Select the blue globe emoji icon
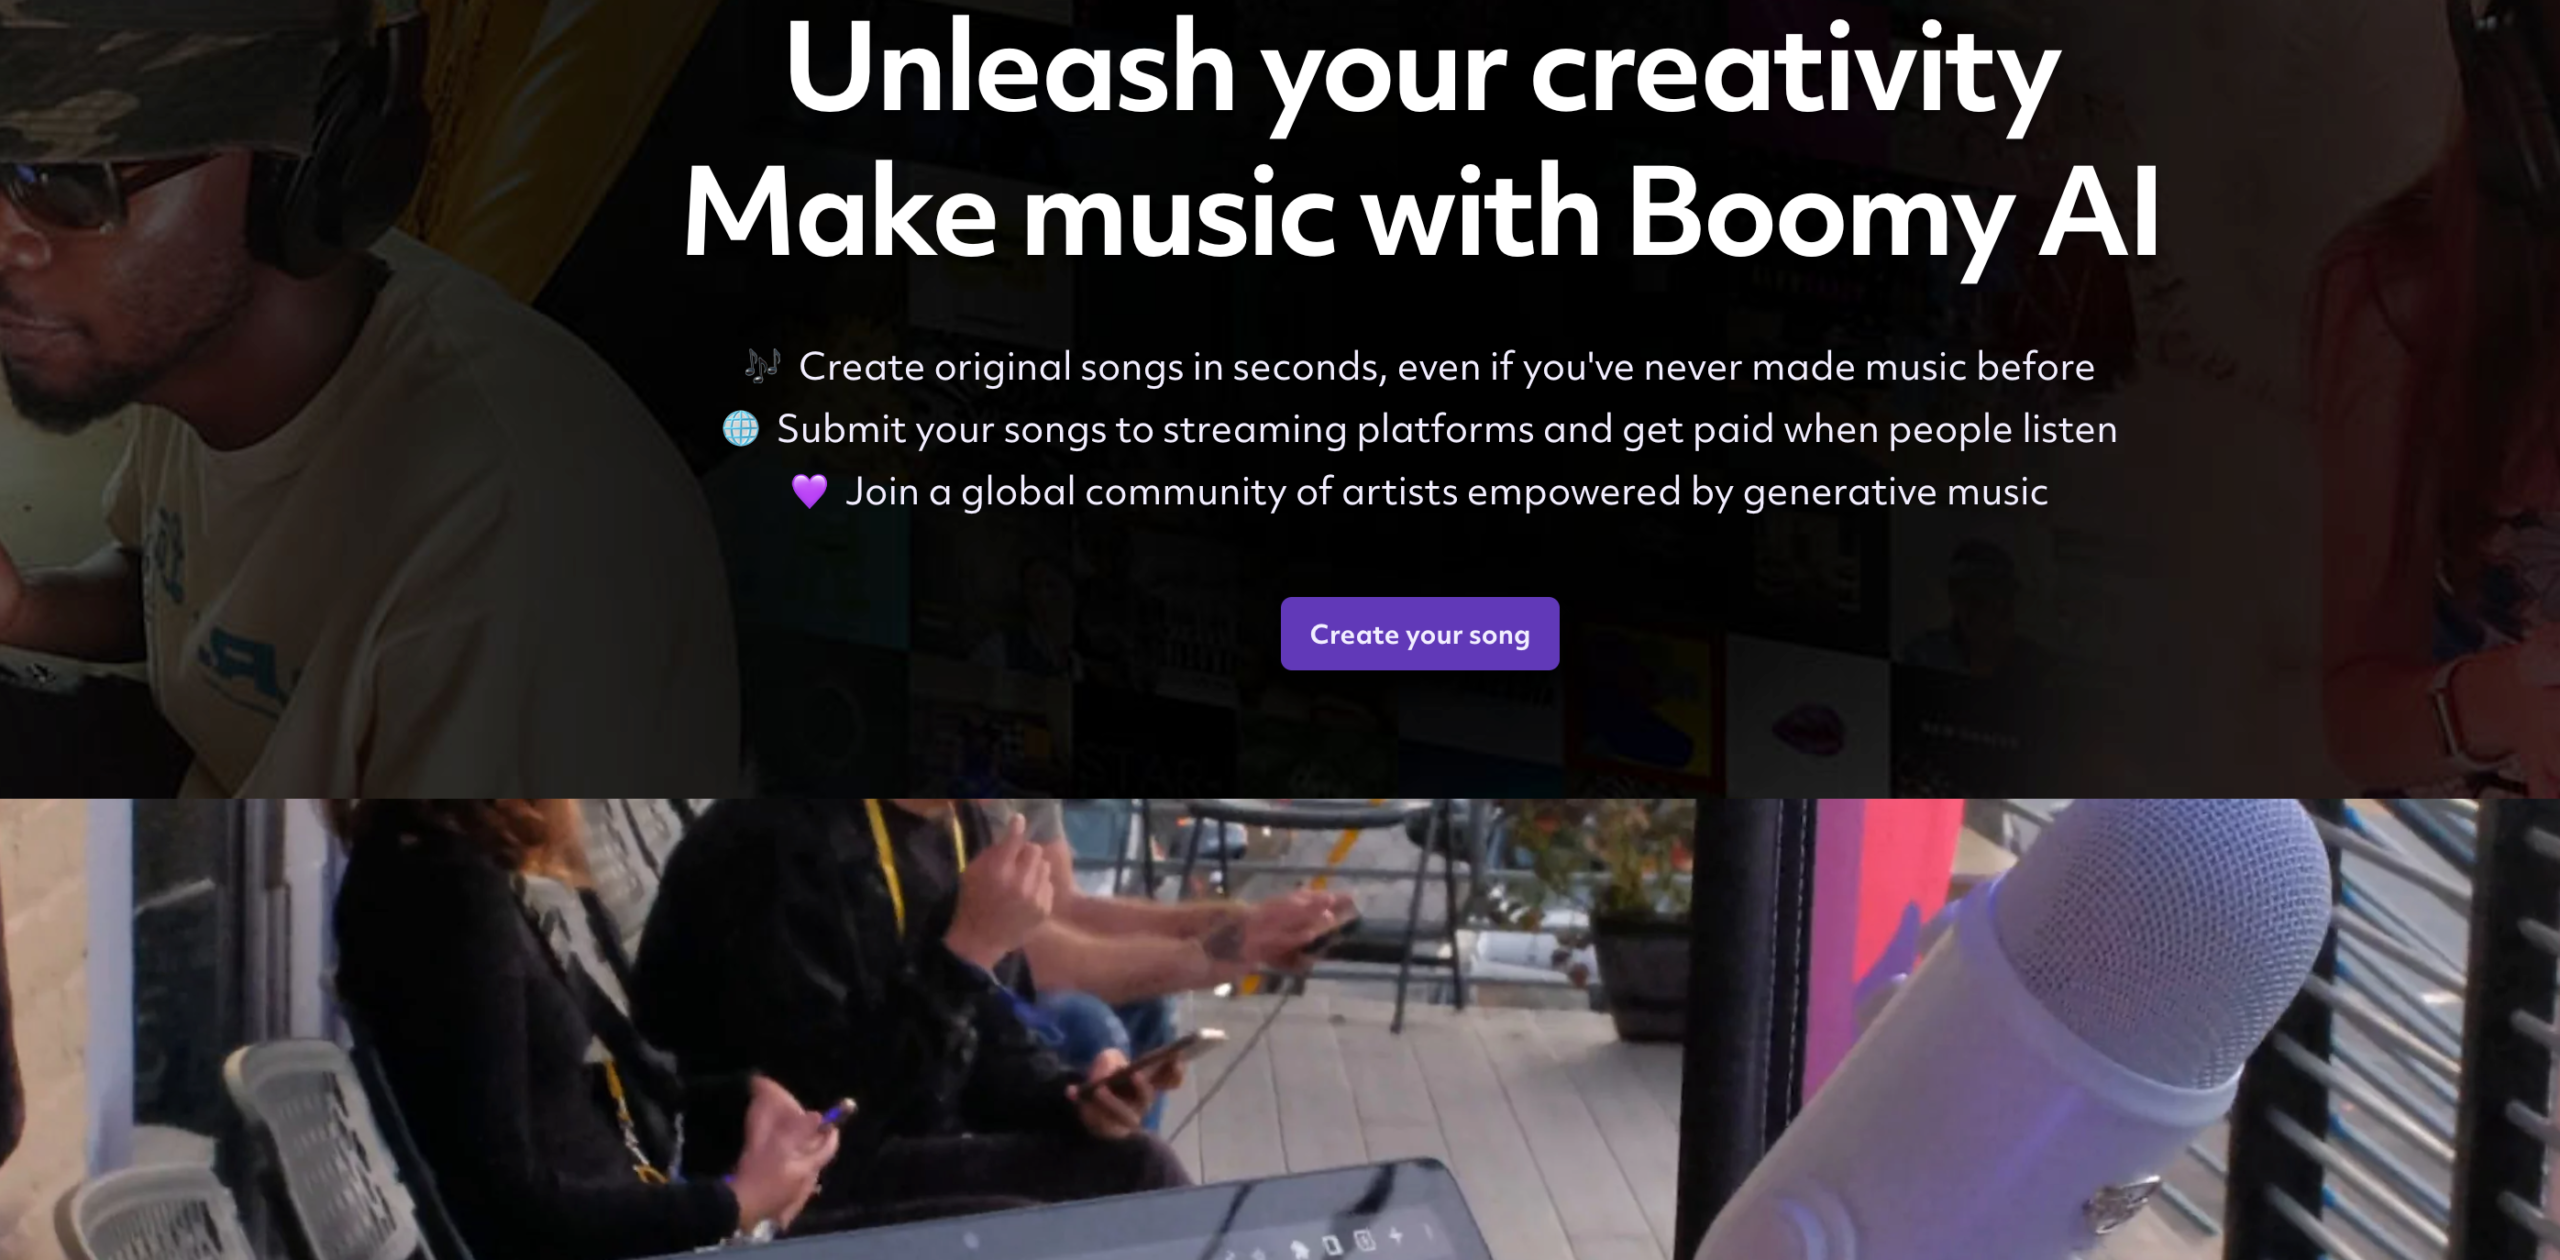Screen dimensions: 2560x1260 pyautogui.click(x=741, y=428)
